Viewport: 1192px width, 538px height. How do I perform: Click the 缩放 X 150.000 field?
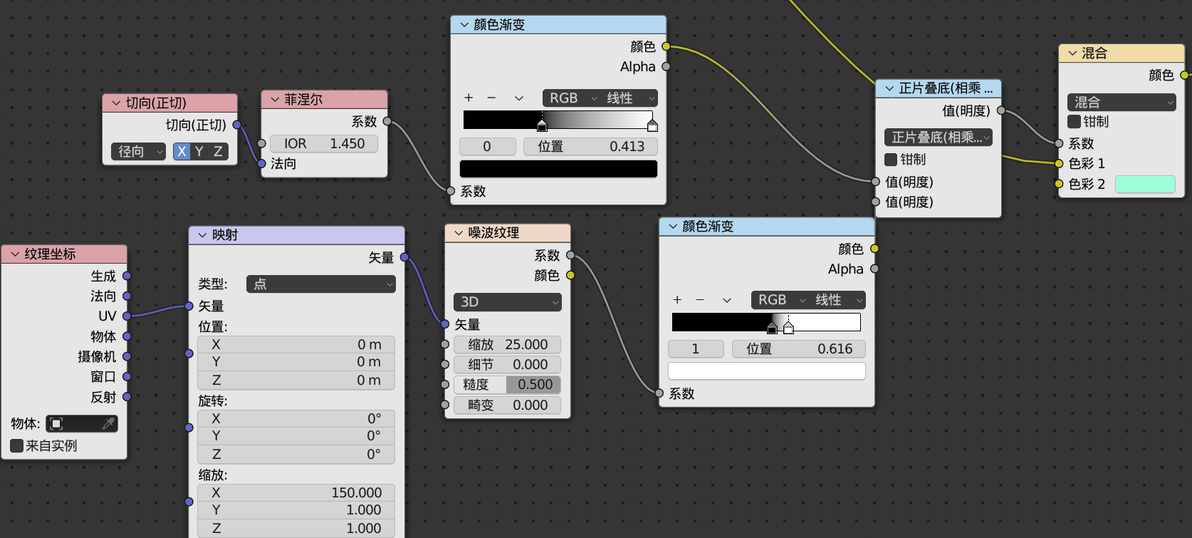(296, 492)
